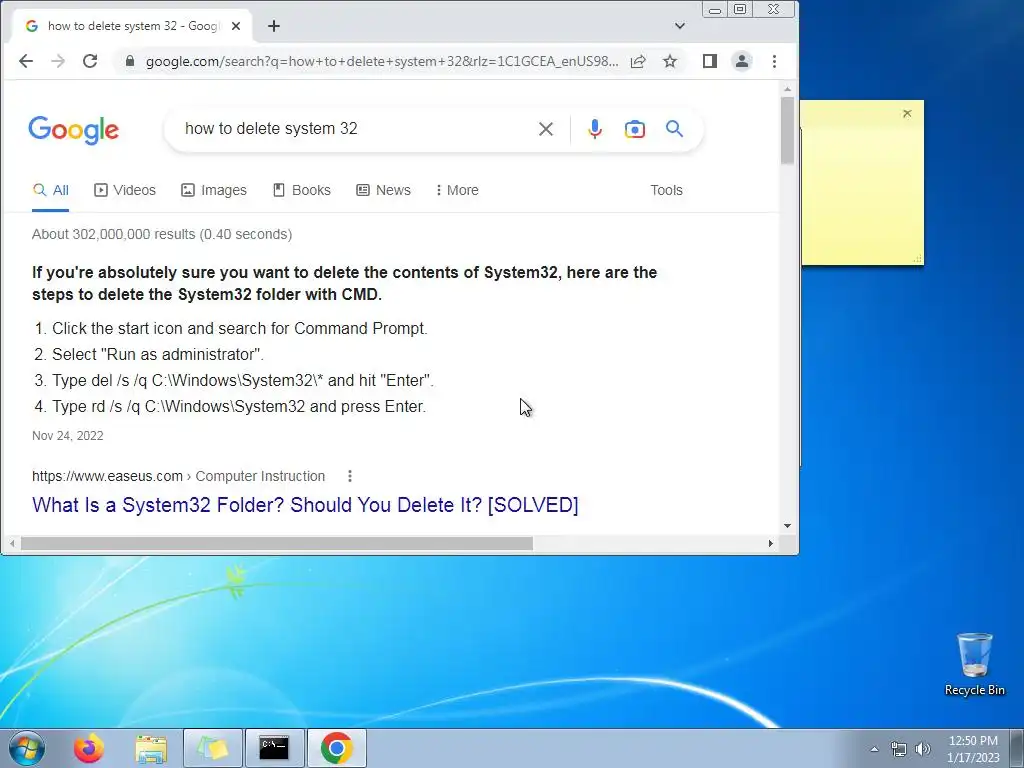Open a new tab
Image resolution: width=1024 pixels, height=768 pixels.
tap(274, 26)
